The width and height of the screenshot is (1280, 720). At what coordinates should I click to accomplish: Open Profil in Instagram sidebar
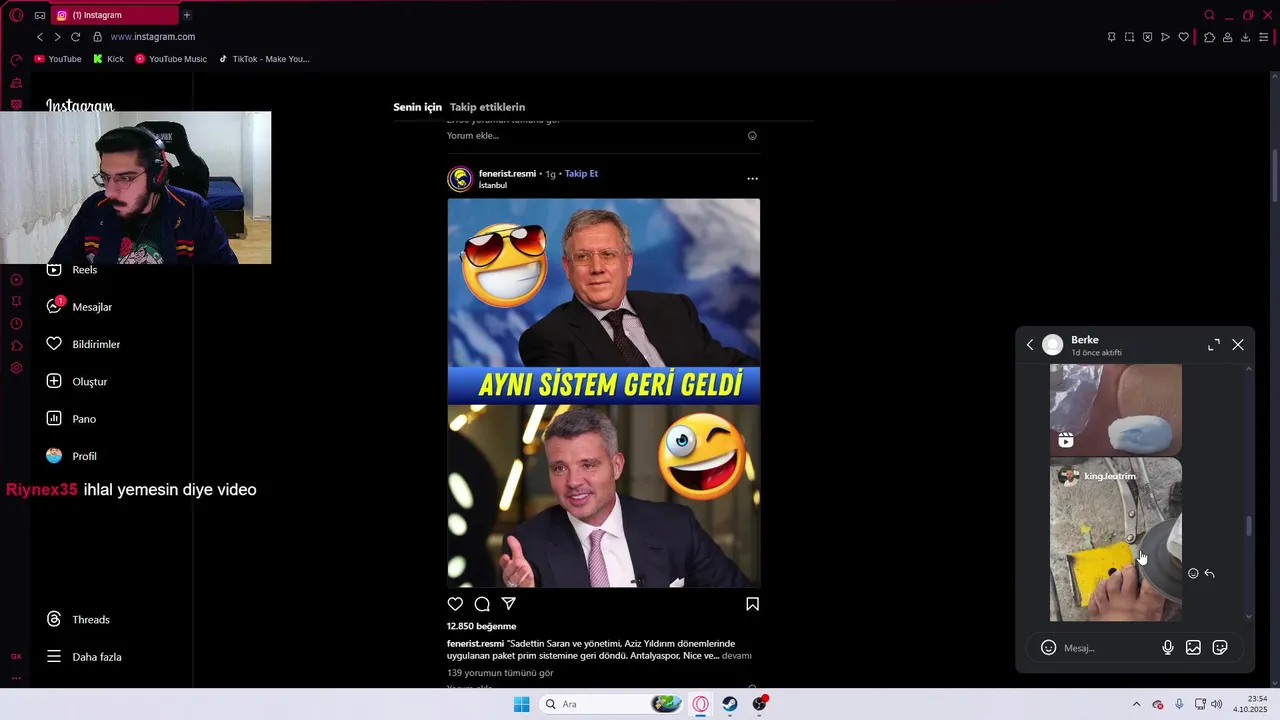pos(70,456)
